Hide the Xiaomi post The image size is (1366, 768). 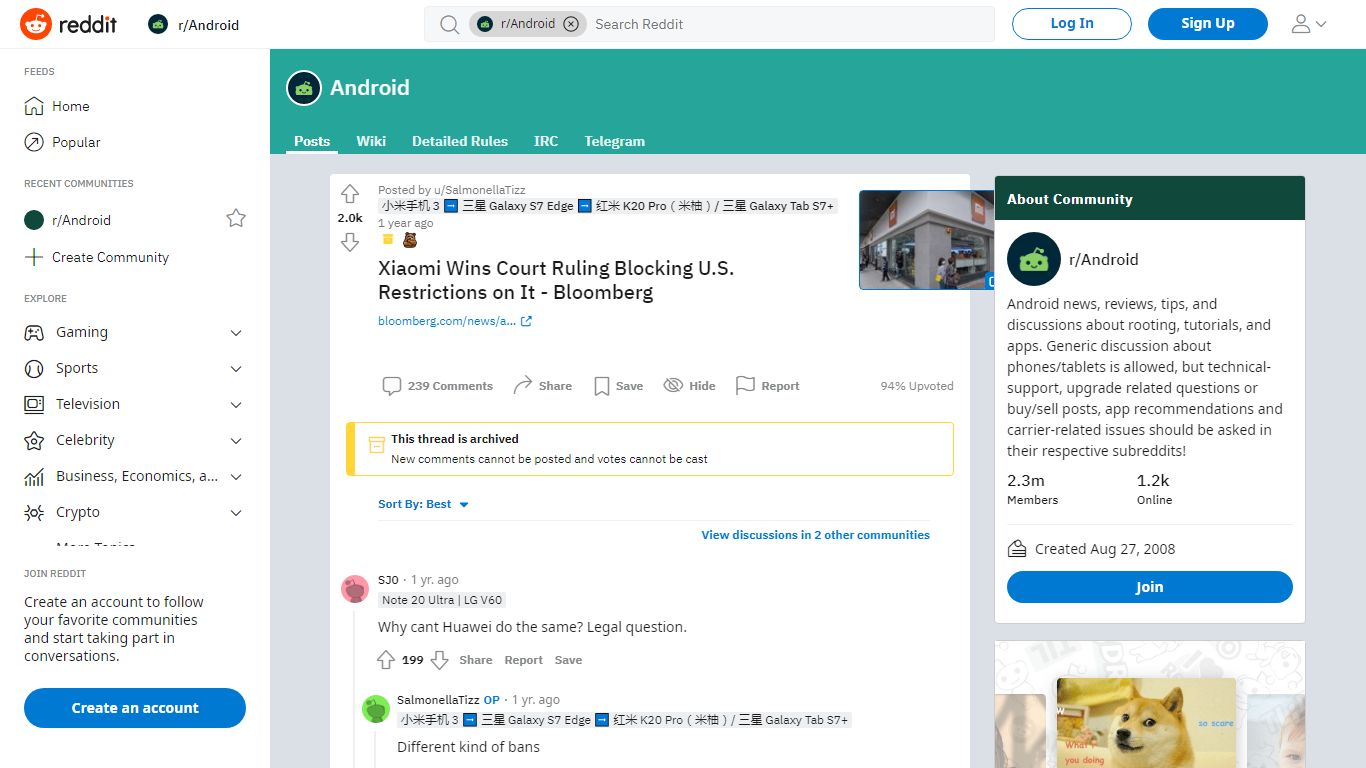(690, 386)
